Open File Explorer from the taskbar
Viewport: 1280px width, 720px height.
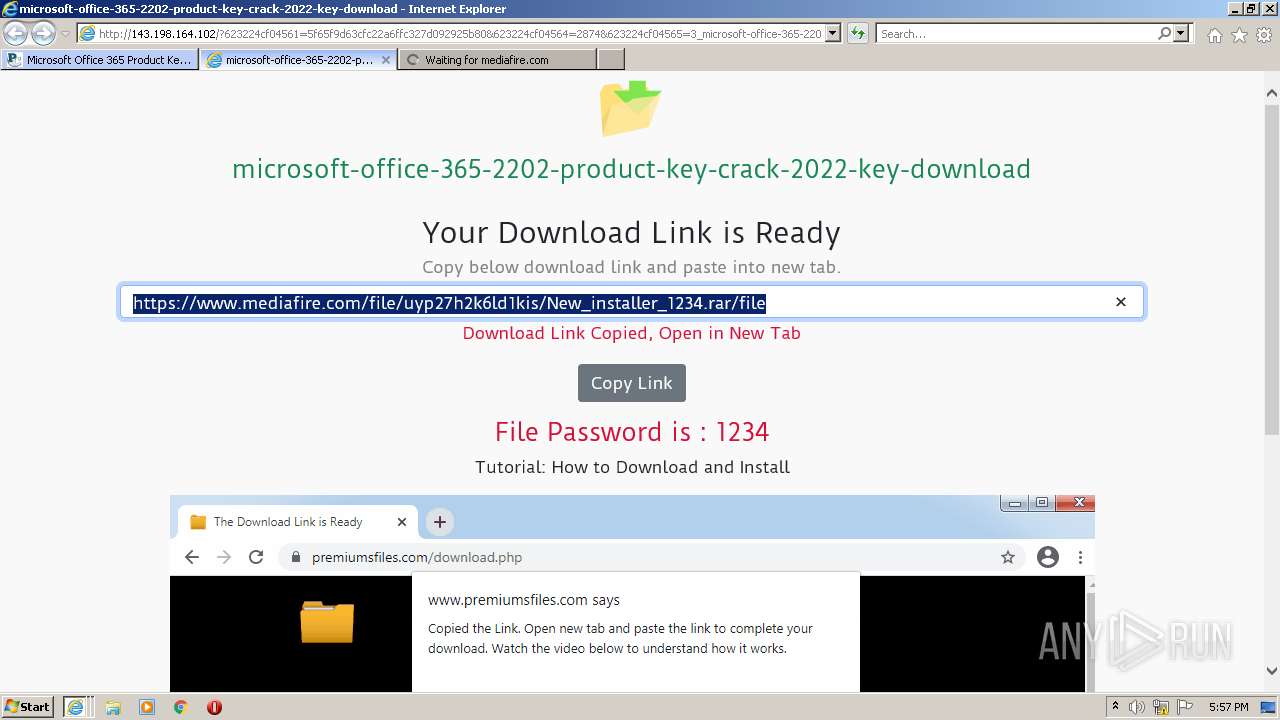click(x=113, y=707)
